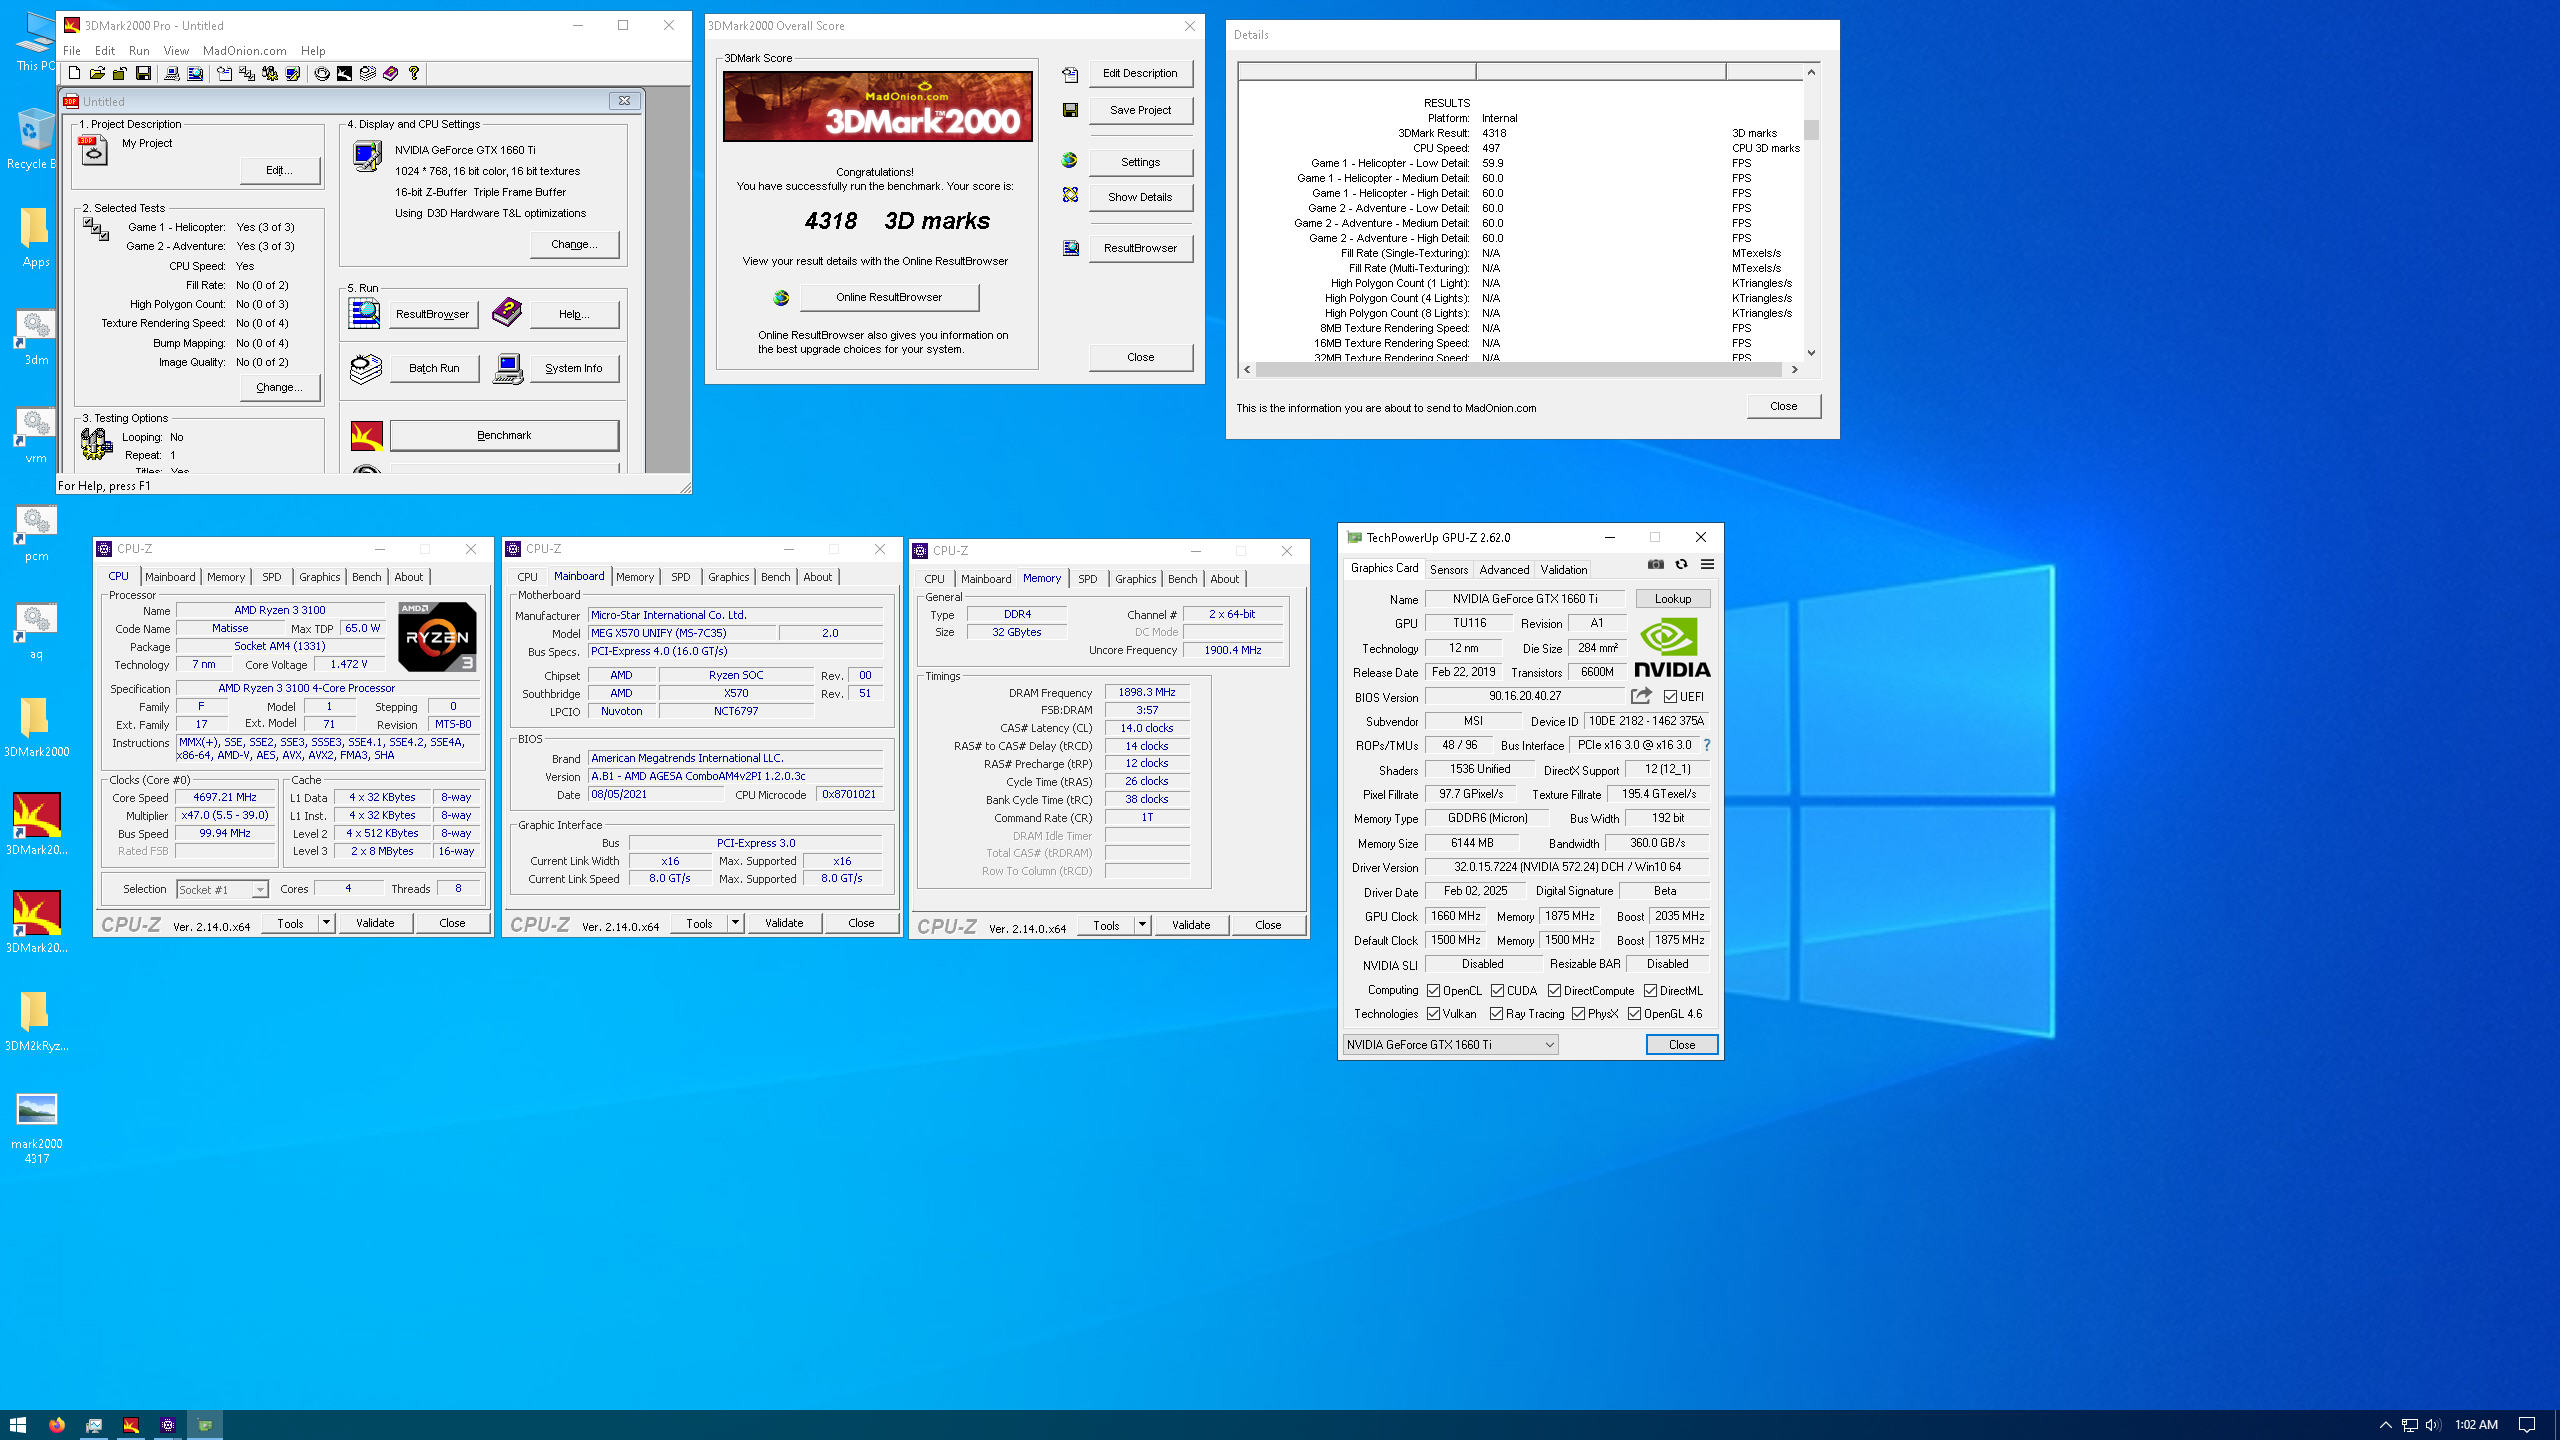Toggle the Ray Tracing checkbox

click(1496, 1014)
